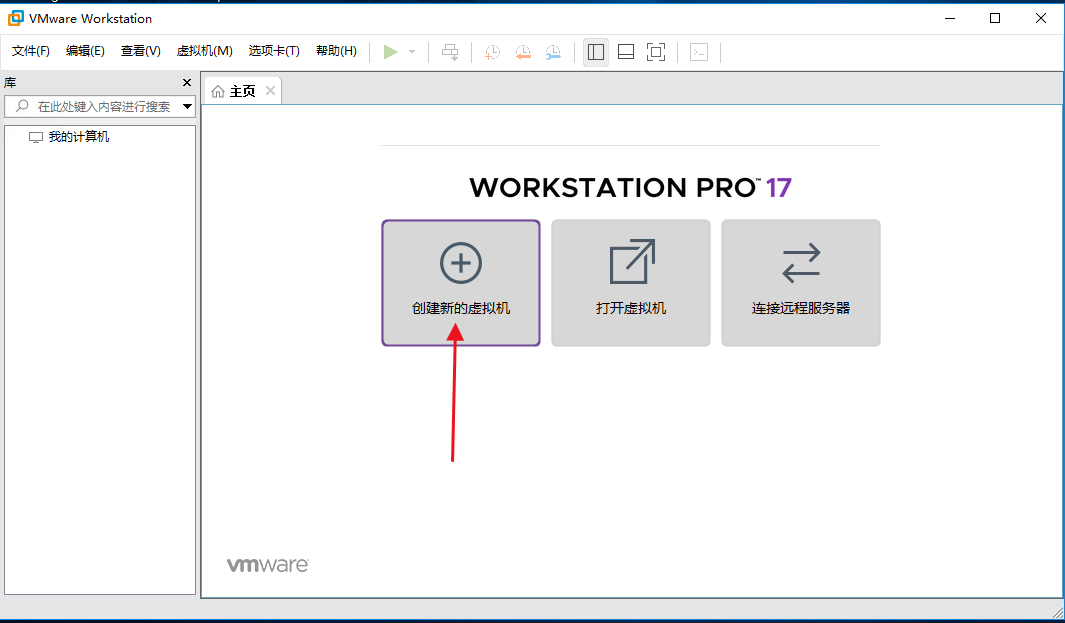Click the full screen mode icon

[x=655, y=52]
